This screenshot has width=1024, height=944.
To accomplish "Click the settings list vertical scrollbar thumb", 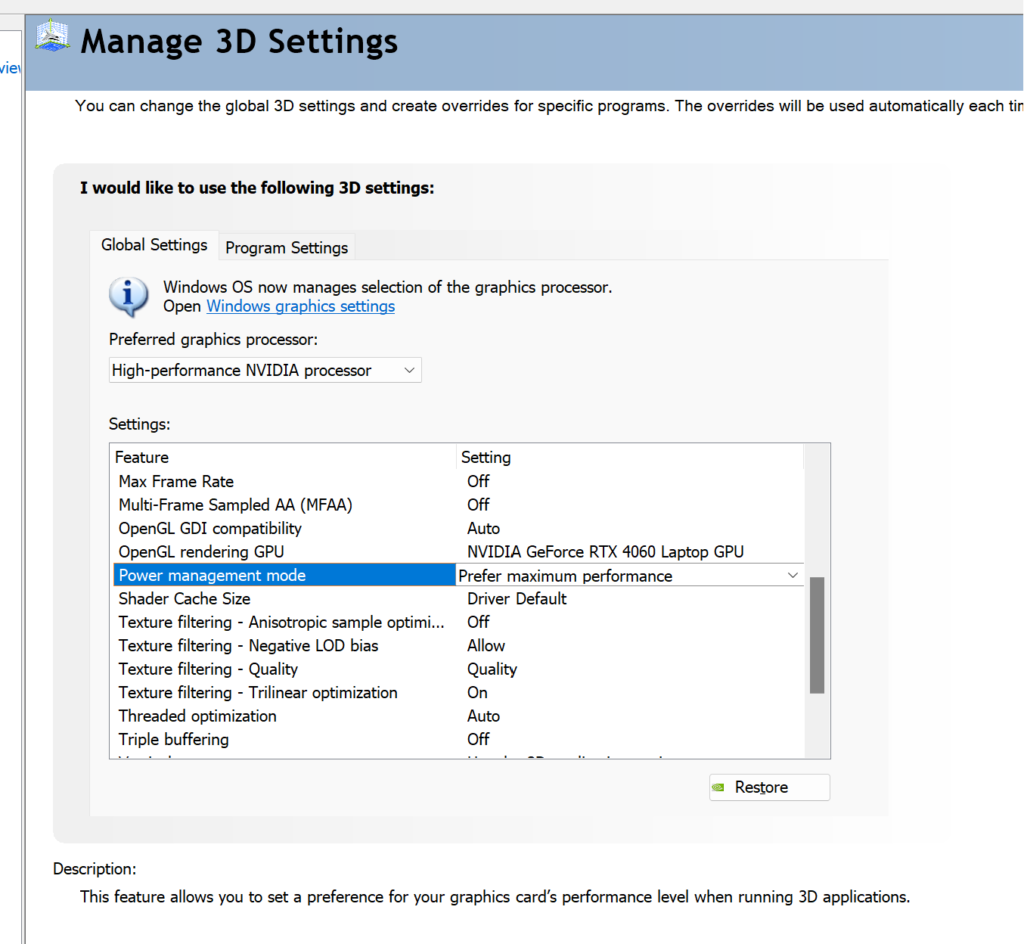I will point(816,635).
